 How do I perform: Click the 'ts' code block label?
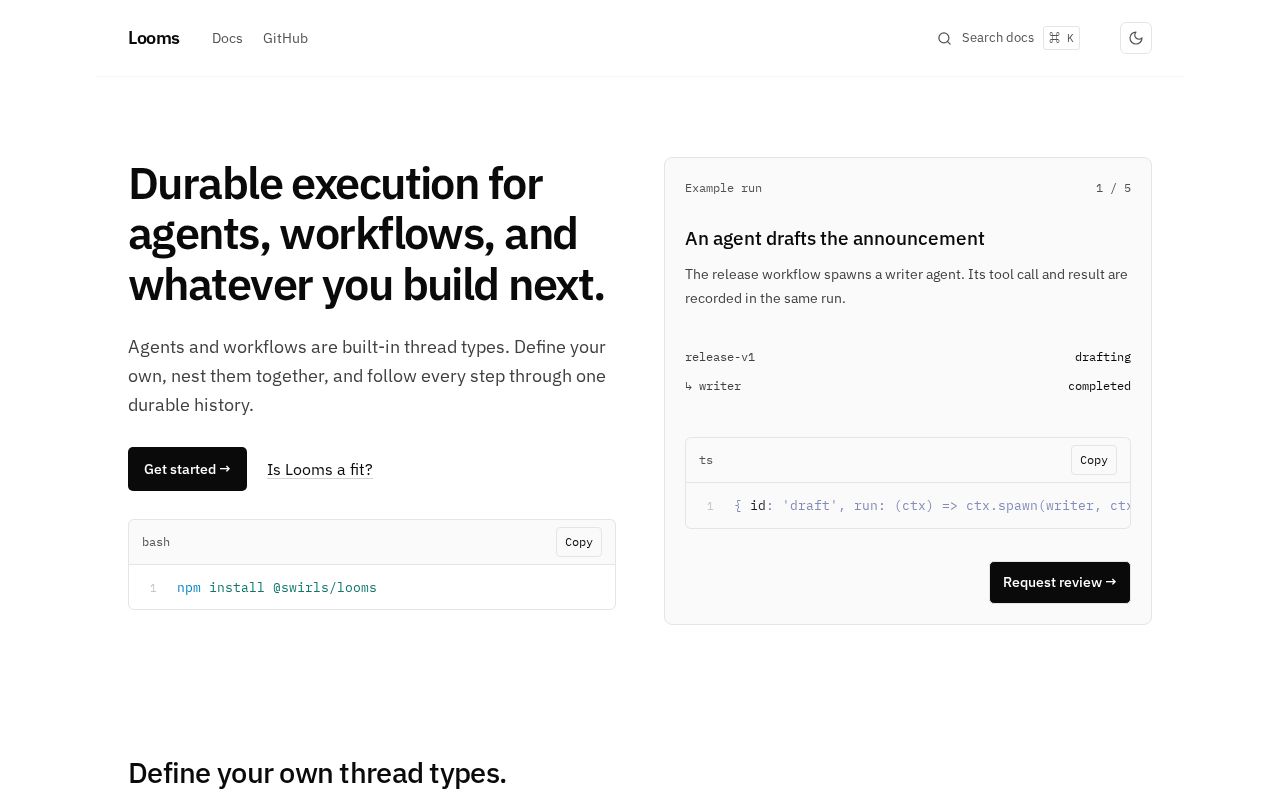click(706, 460)
